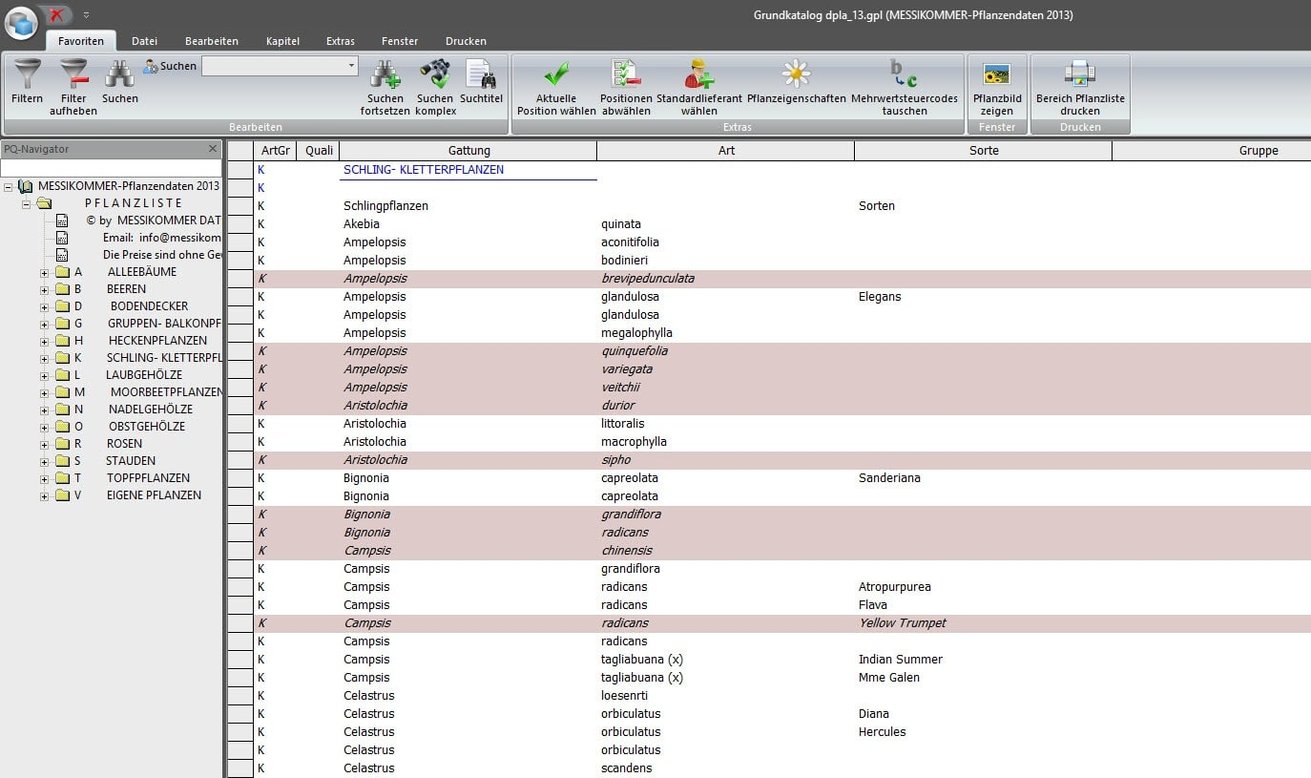The image size is (1311, 778).
Task: Open the Drucken ribbon tab
Action: [x=466, y=41]
